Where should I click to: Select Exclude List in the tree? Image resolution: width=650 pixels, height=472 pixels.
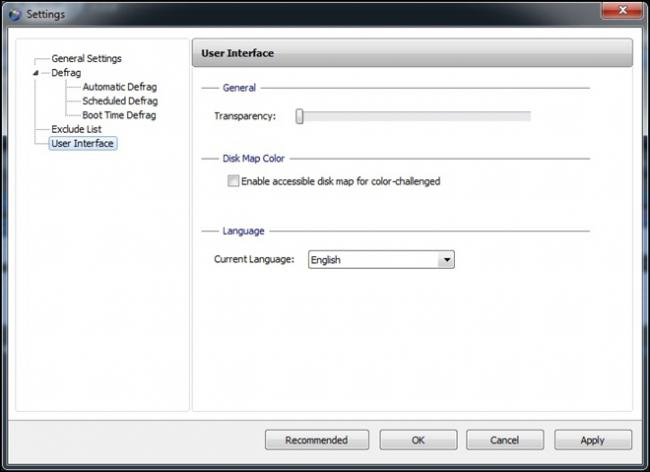(x=76, y=129)
